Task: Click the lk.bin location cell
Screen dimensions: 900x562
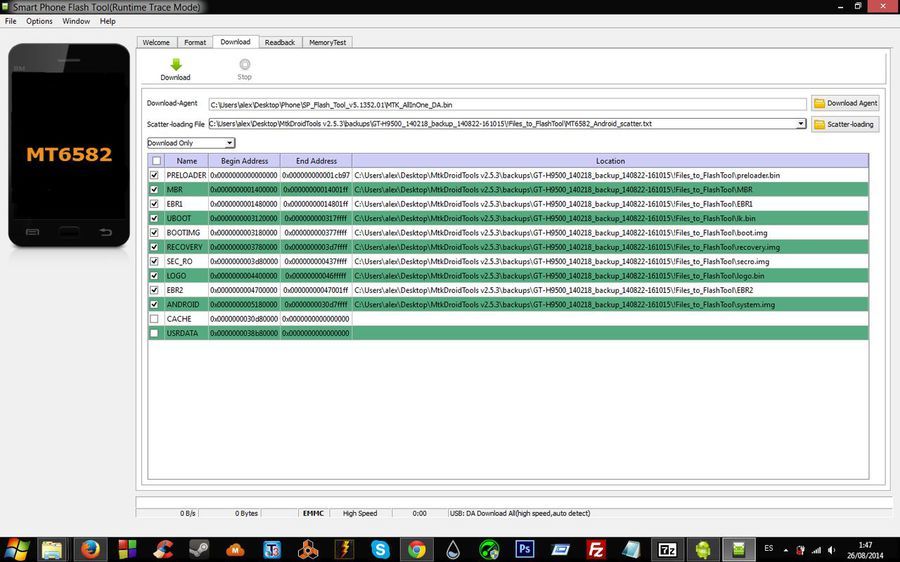Action: point(610,218)
